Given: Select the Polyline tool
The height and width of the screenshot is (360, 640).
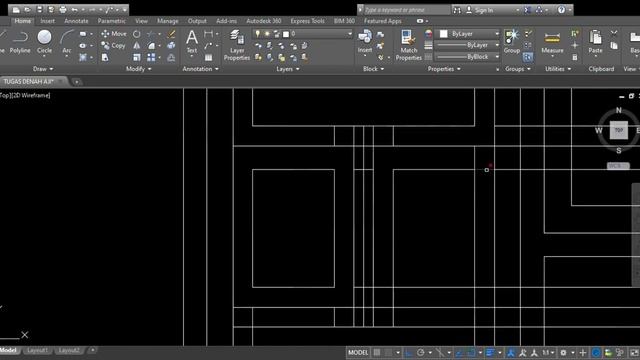Looking at the screenshot, I should [20, 42].
